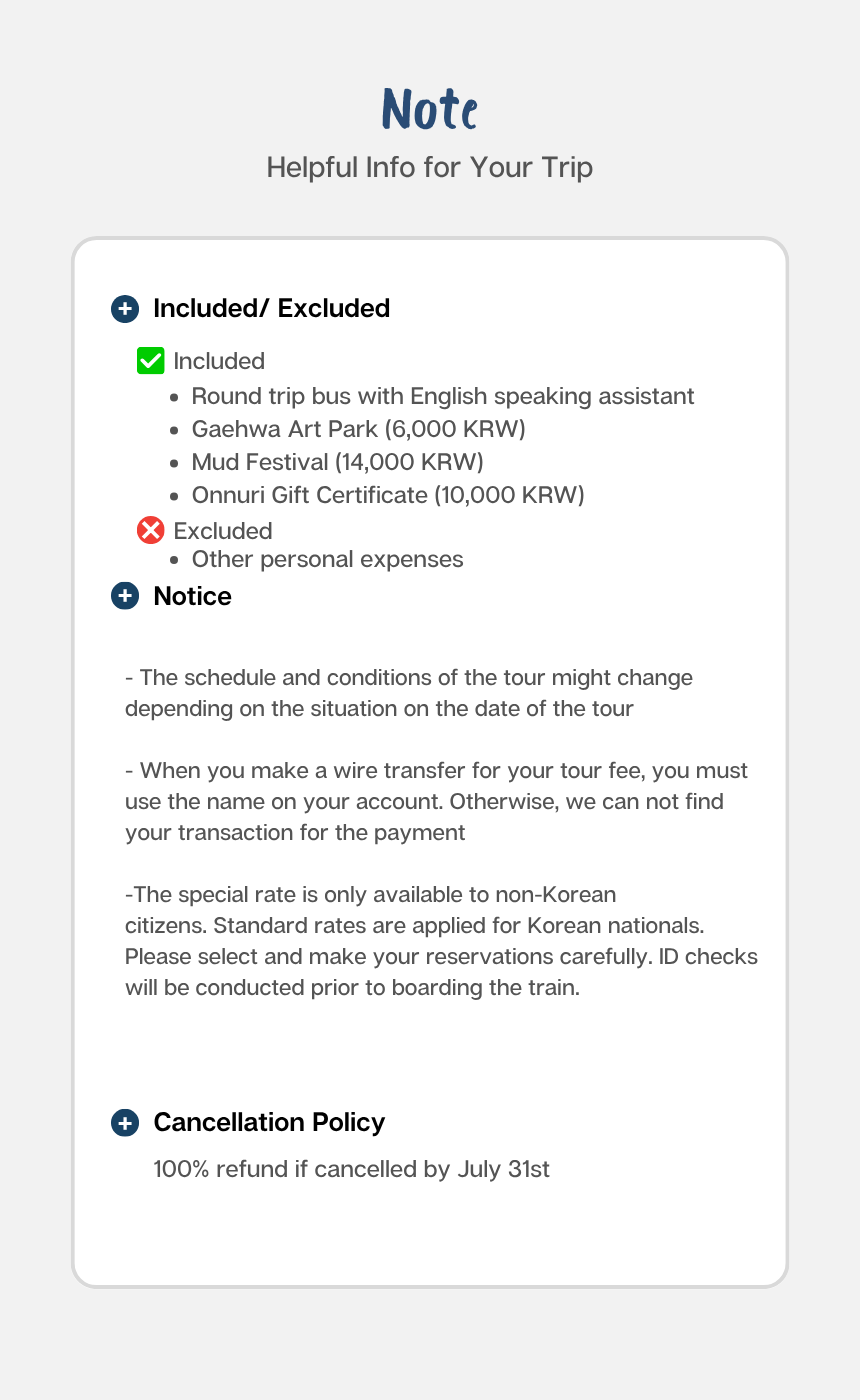The width and height of the screenshot is (860, 1400).
Task: Collapse the Notice section heading
Action: point(192,596)
